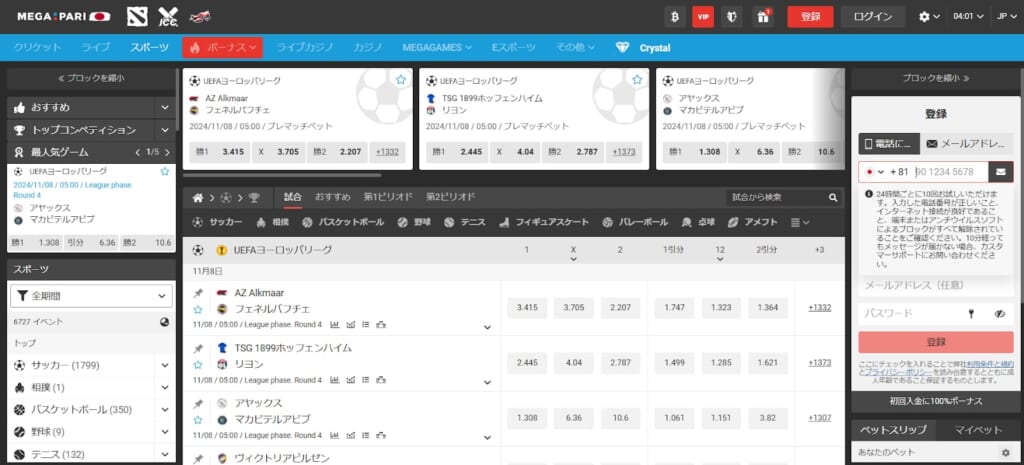Go to next popular game arrow

[x=168, y=152]
